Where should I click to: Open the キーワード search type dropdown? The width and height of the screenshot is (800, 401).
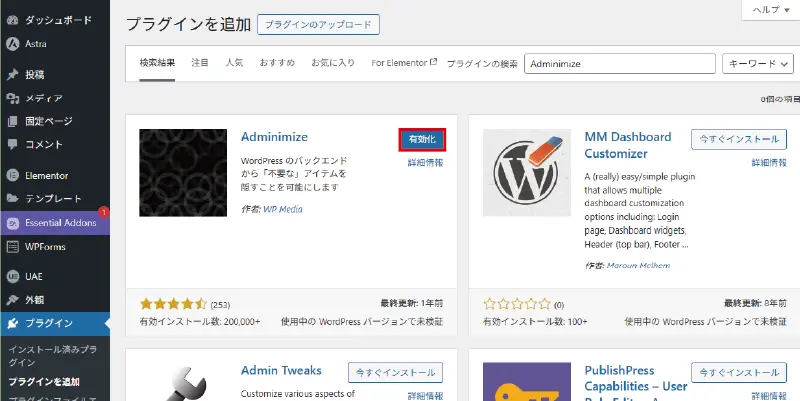coord(758,64)
